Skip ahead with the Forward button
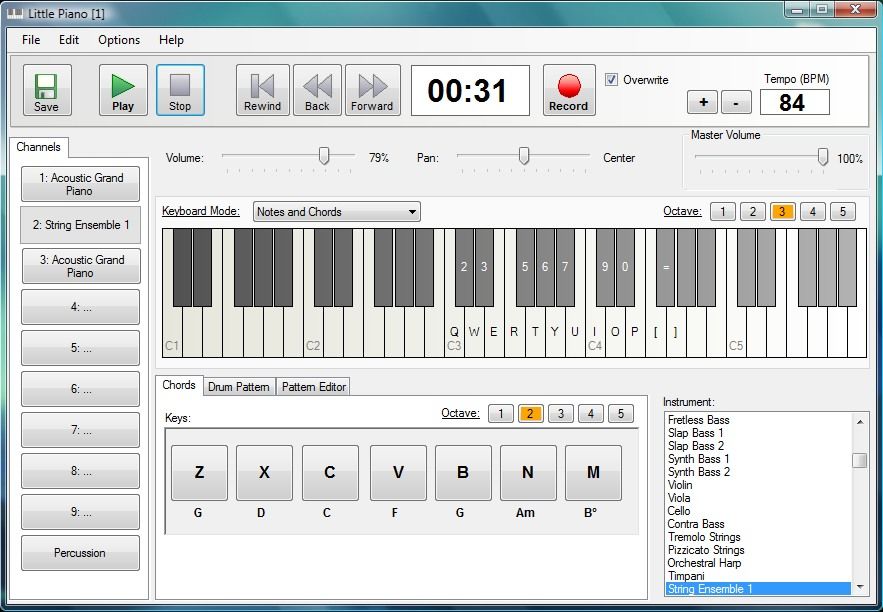The height and width of the screenshot is (612, 883). point(372,91)
